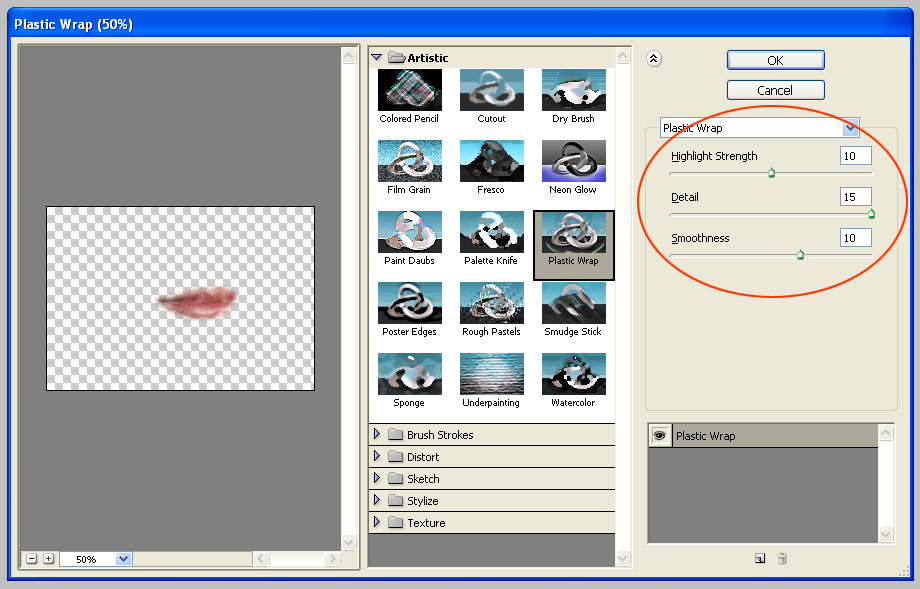Select the Neon Glow filter
Screen dimensions: 920x589
[573, 160]
